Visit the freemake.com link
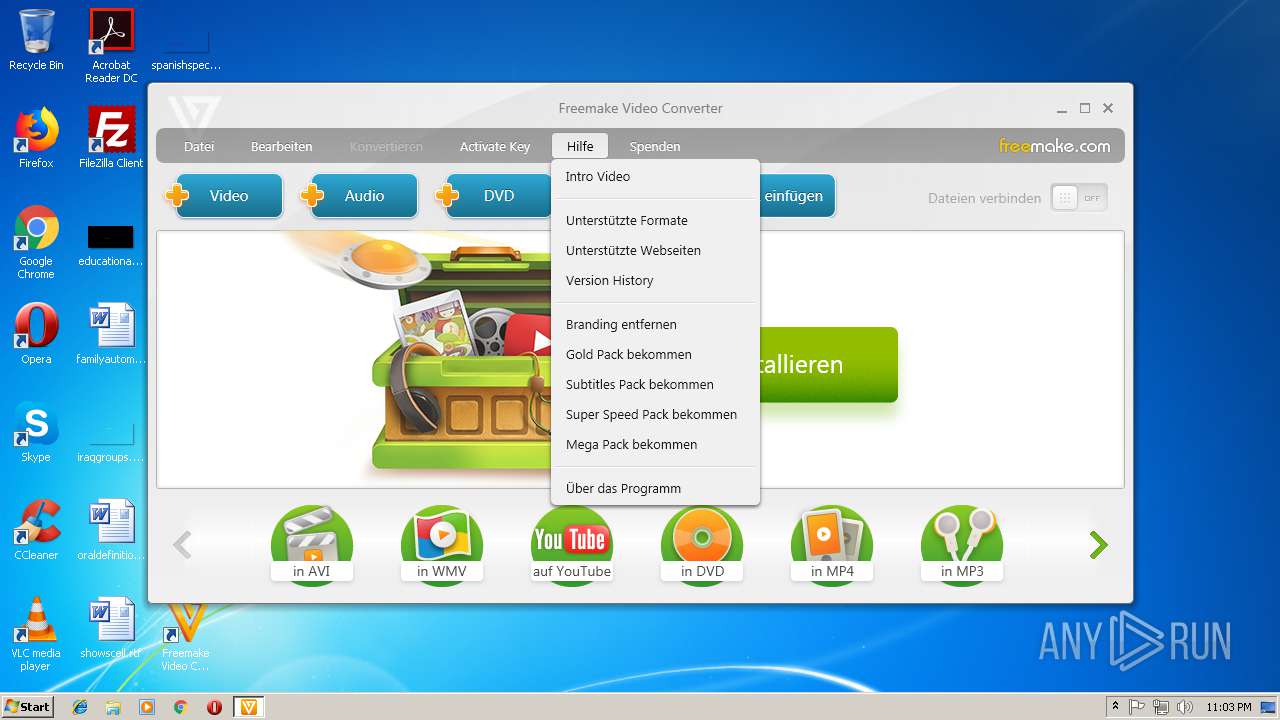 (x=1054, y=146)
